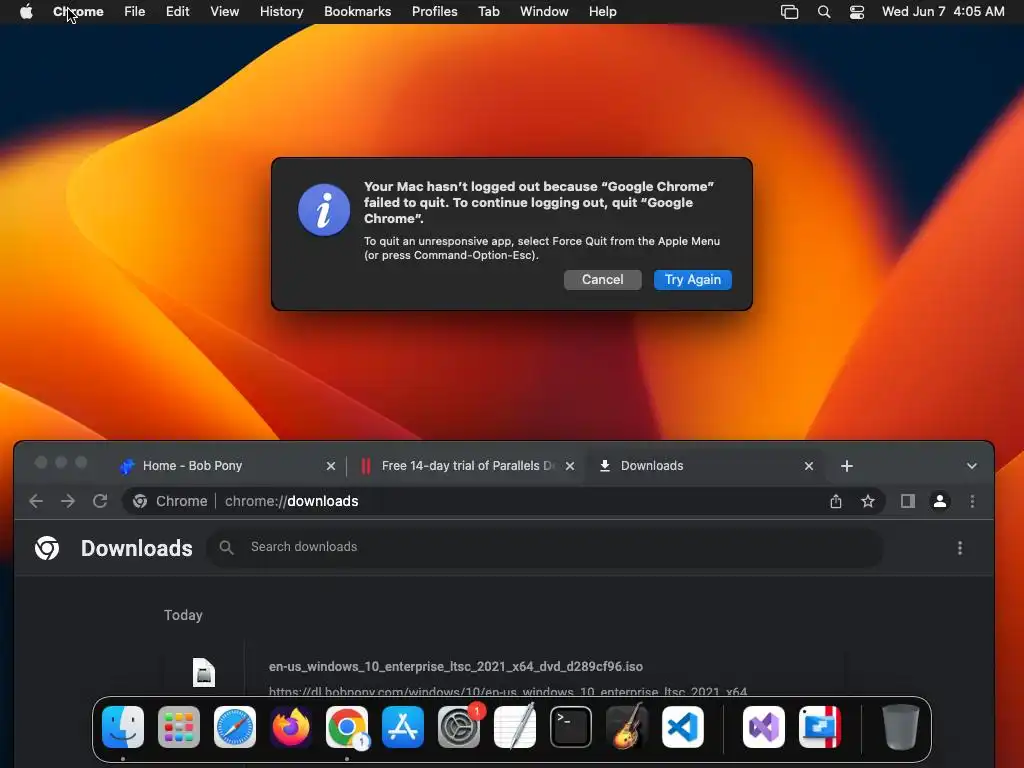This screenshot has width=1024, height=768.
Task: Open a new Chrome tab
Action: (x=846, y=466)
